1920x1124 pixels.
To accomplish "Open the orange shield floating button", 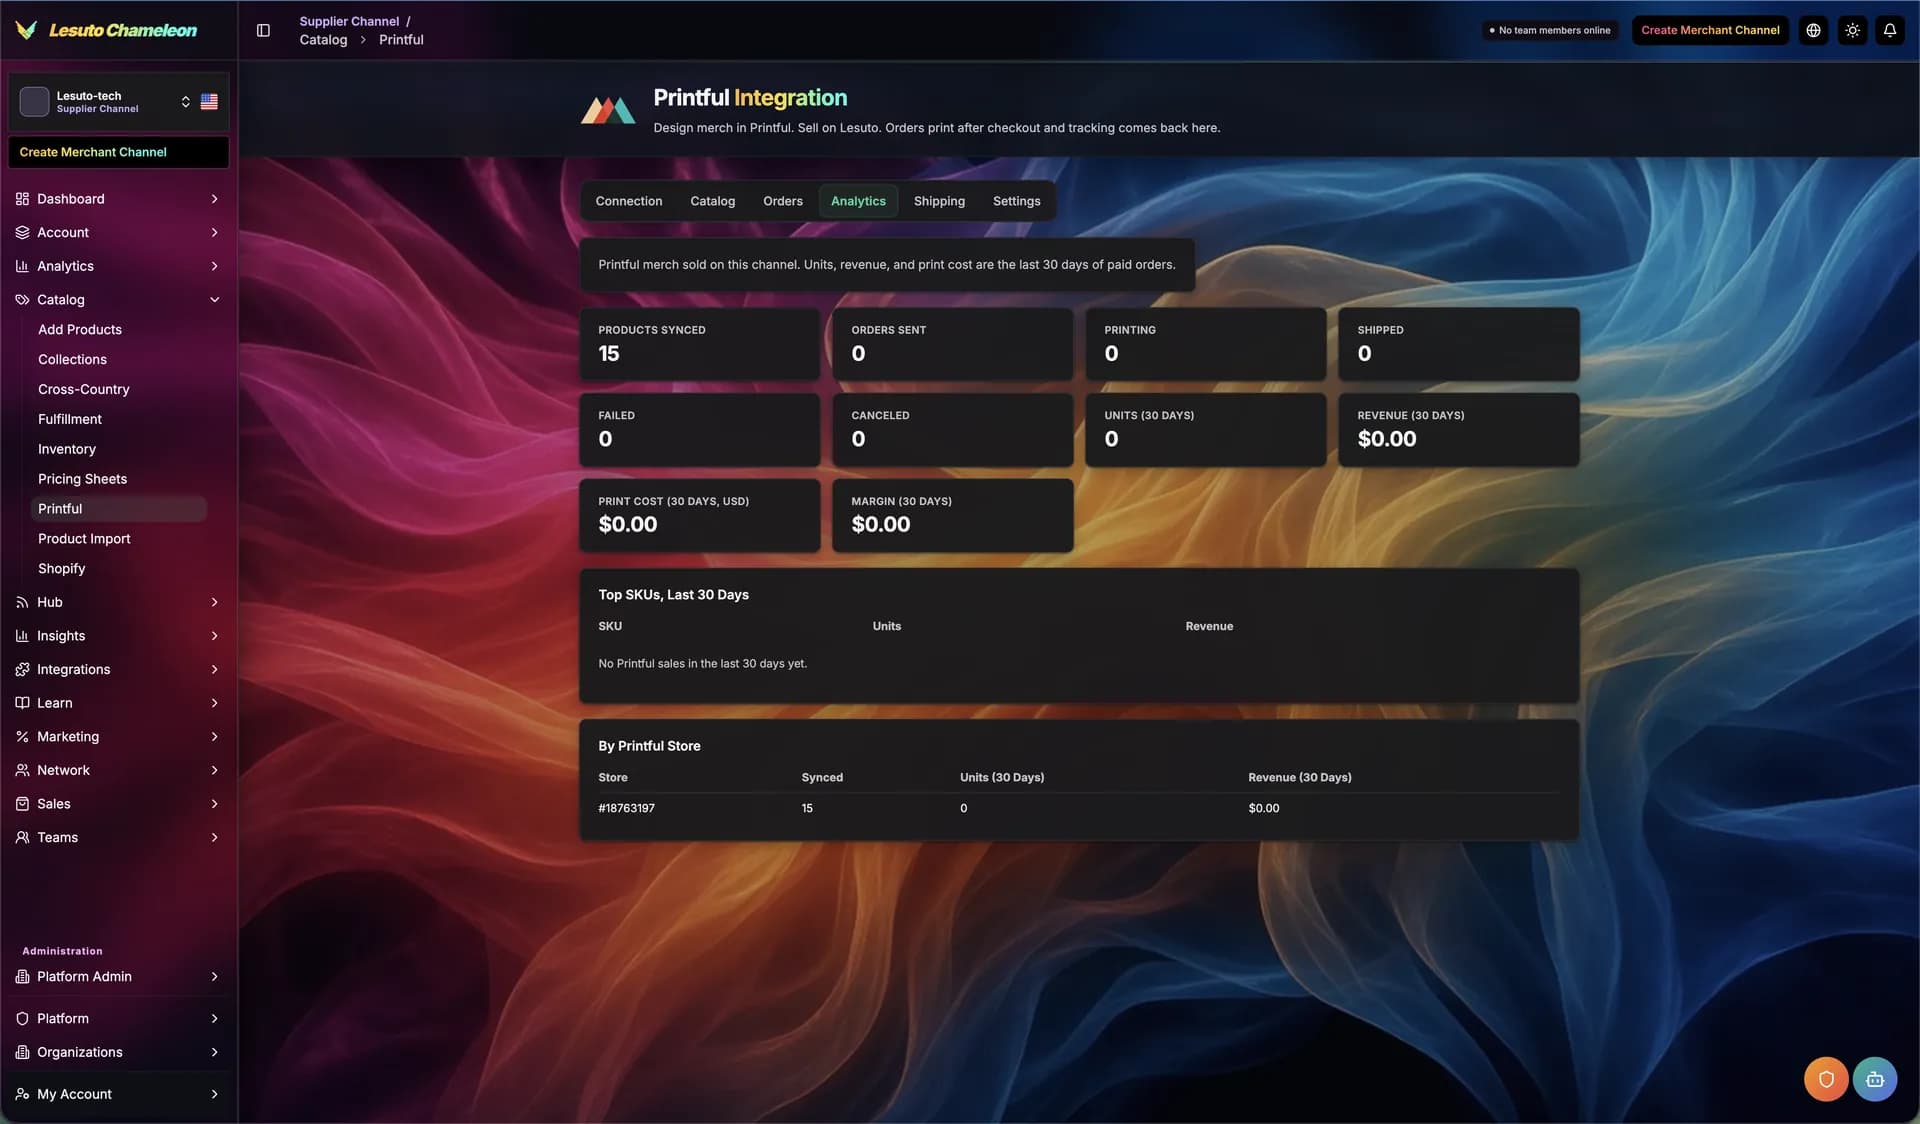I will click(1826, 1079).
